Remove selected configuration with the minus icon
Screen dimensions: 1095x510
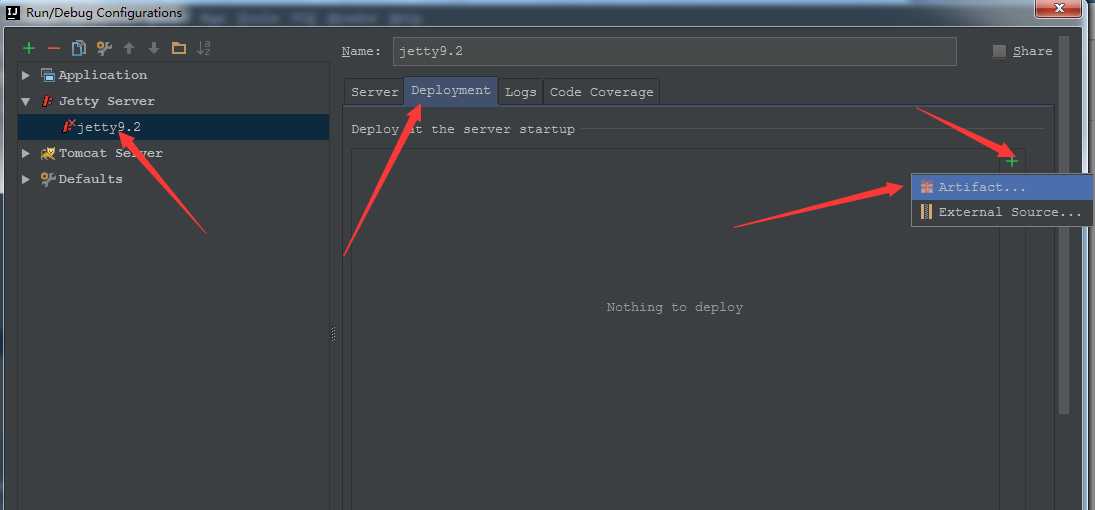pyautogui.click(x=54, y=48)
